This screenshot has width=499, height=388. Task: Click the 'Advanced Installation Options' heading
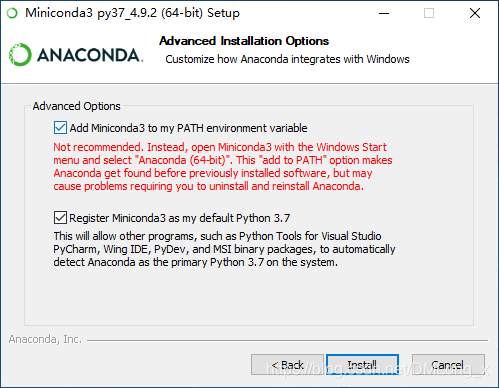(244, 41)
